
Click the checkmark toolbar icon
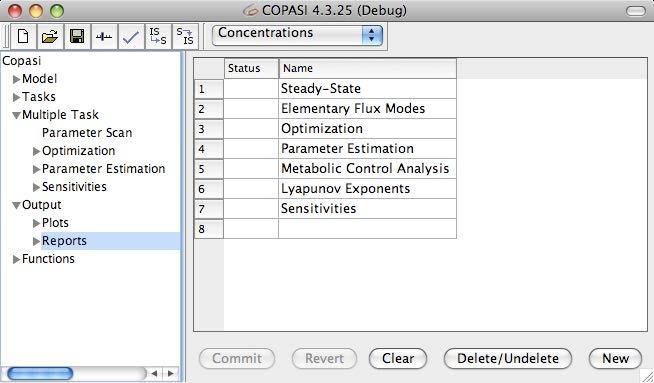[x=131, y=37]
